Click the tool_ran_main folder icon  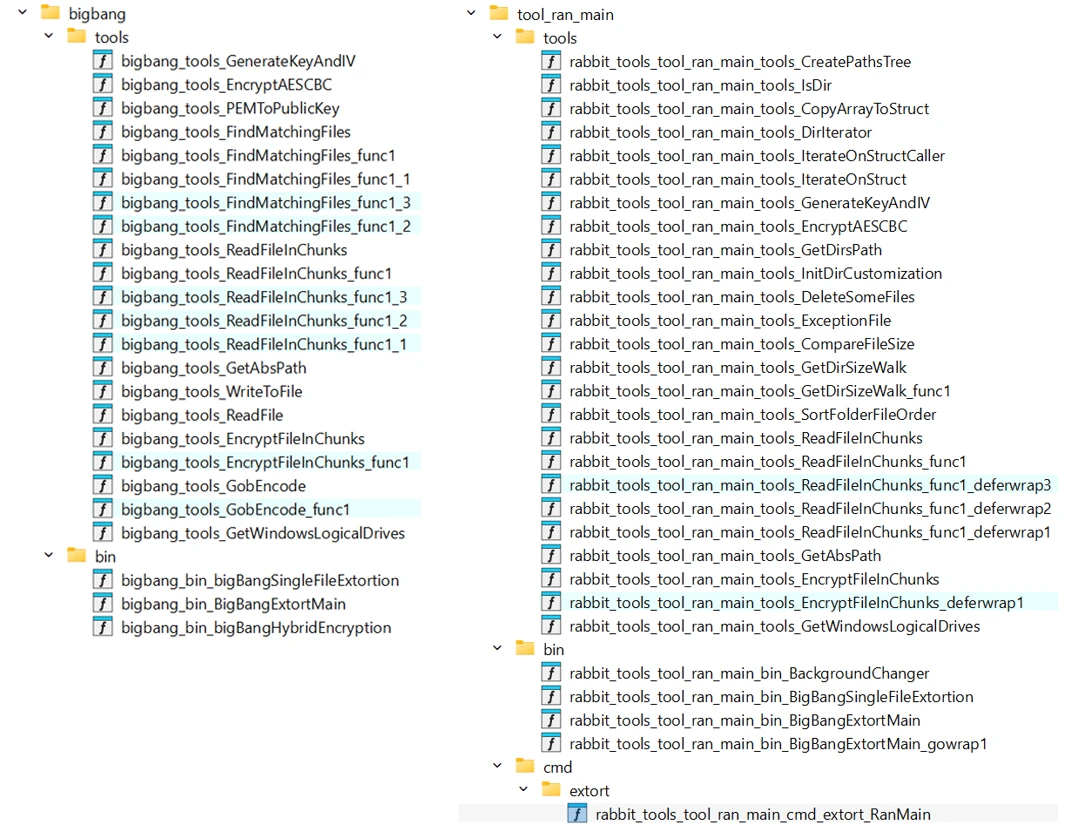point(499,12)
